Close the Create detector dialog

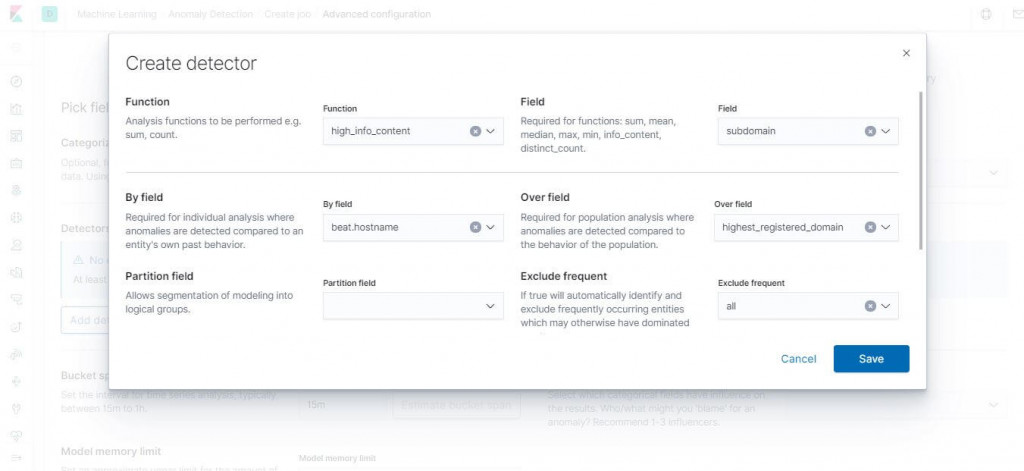click(x=906, y=53)
